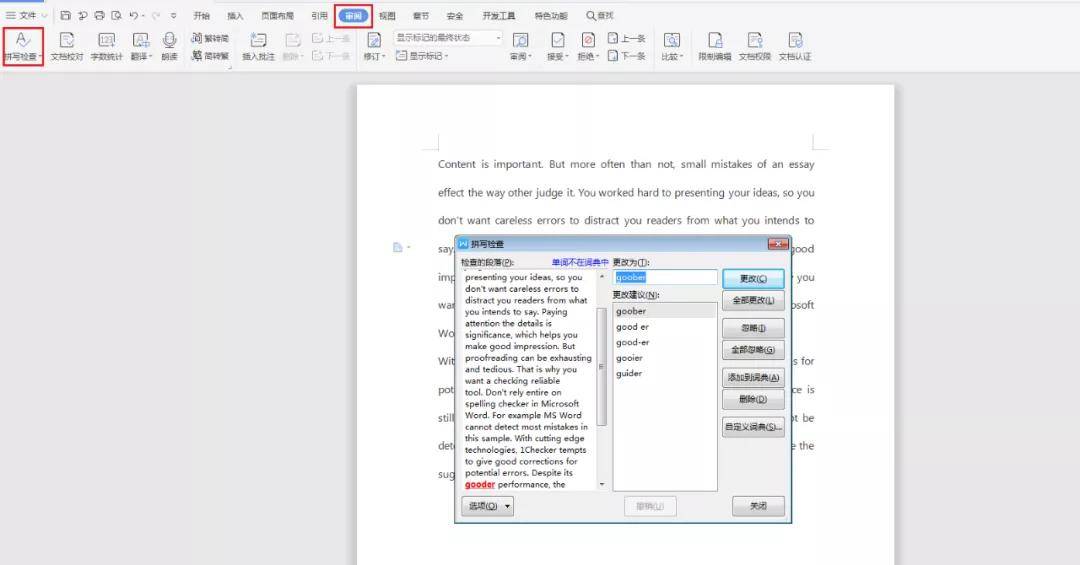Expand the 选项 dropdown in spell check dialog
The width and height of the screenshot is (1080, 565).
(487, 506)
